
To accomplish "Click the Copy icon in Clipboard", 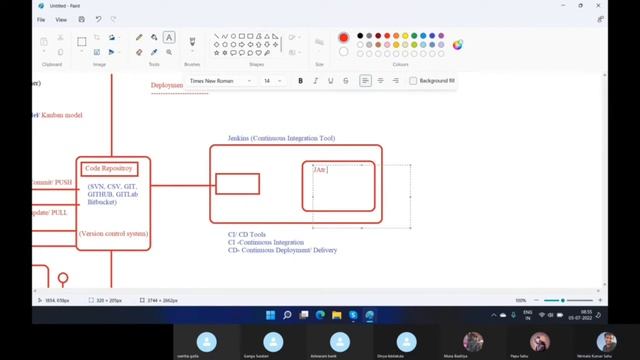I will coord(60,52).
